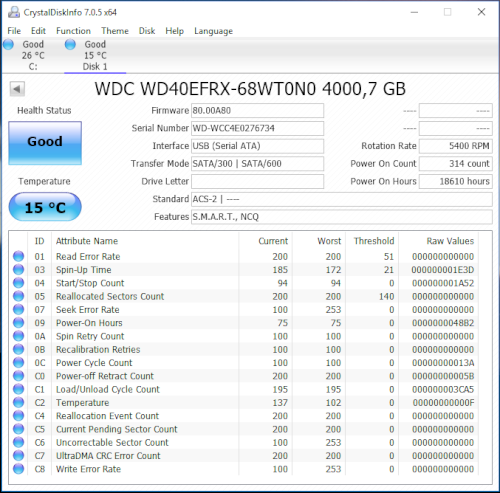
Task: Click the Raw Values column header
Action: pyautogui.click(x=439, y=241)
